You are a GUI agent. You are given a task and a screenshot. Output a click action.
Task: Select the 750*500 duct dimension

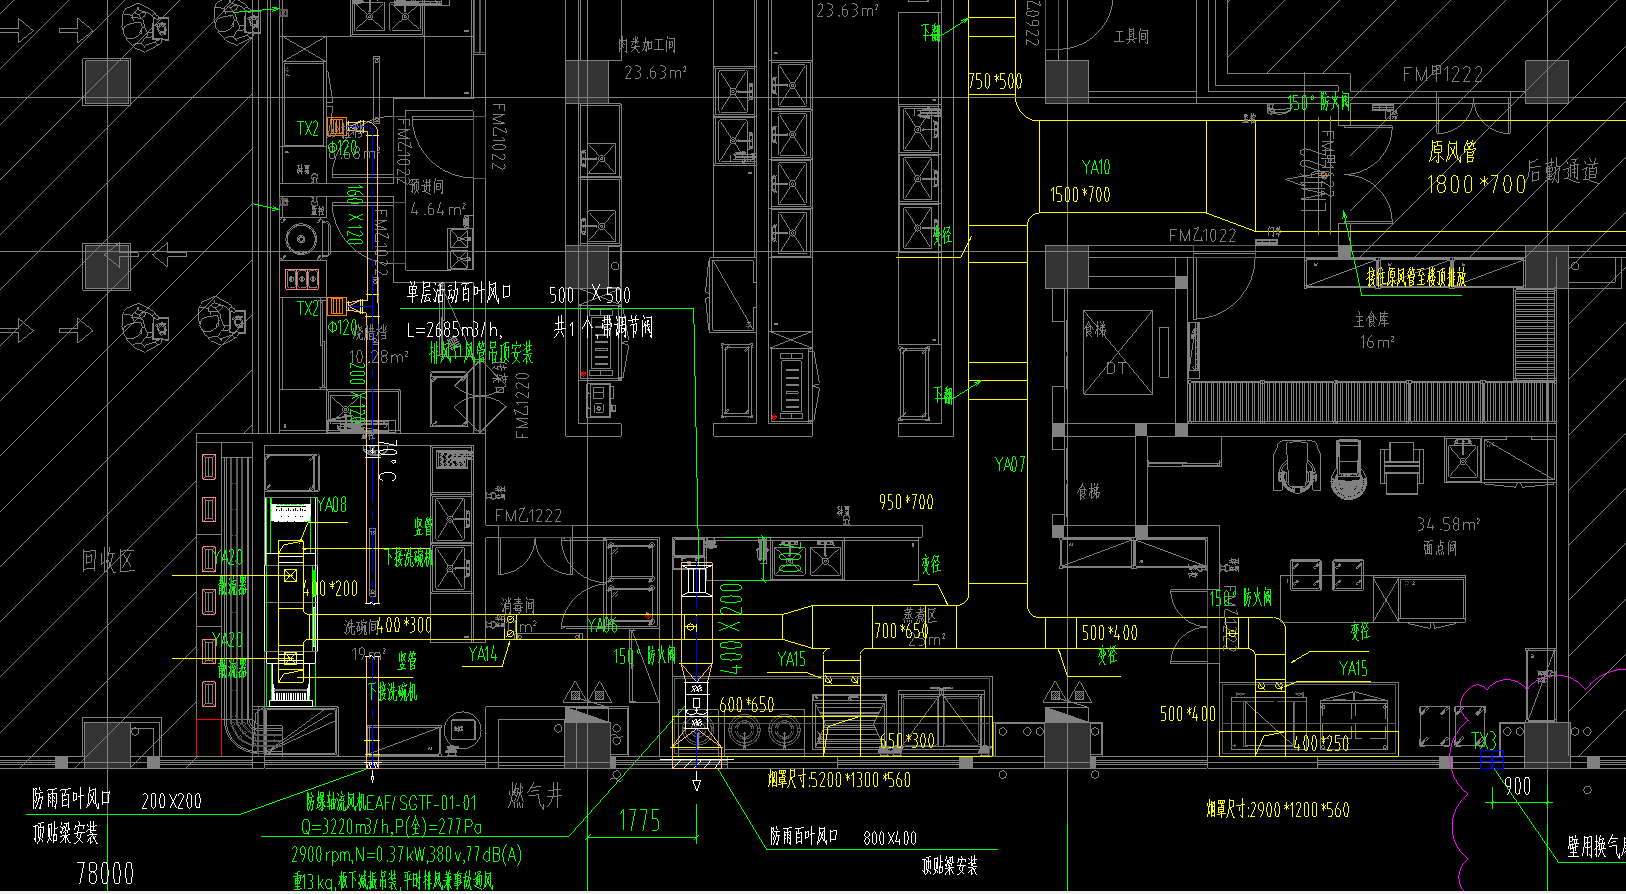point(995,81)
